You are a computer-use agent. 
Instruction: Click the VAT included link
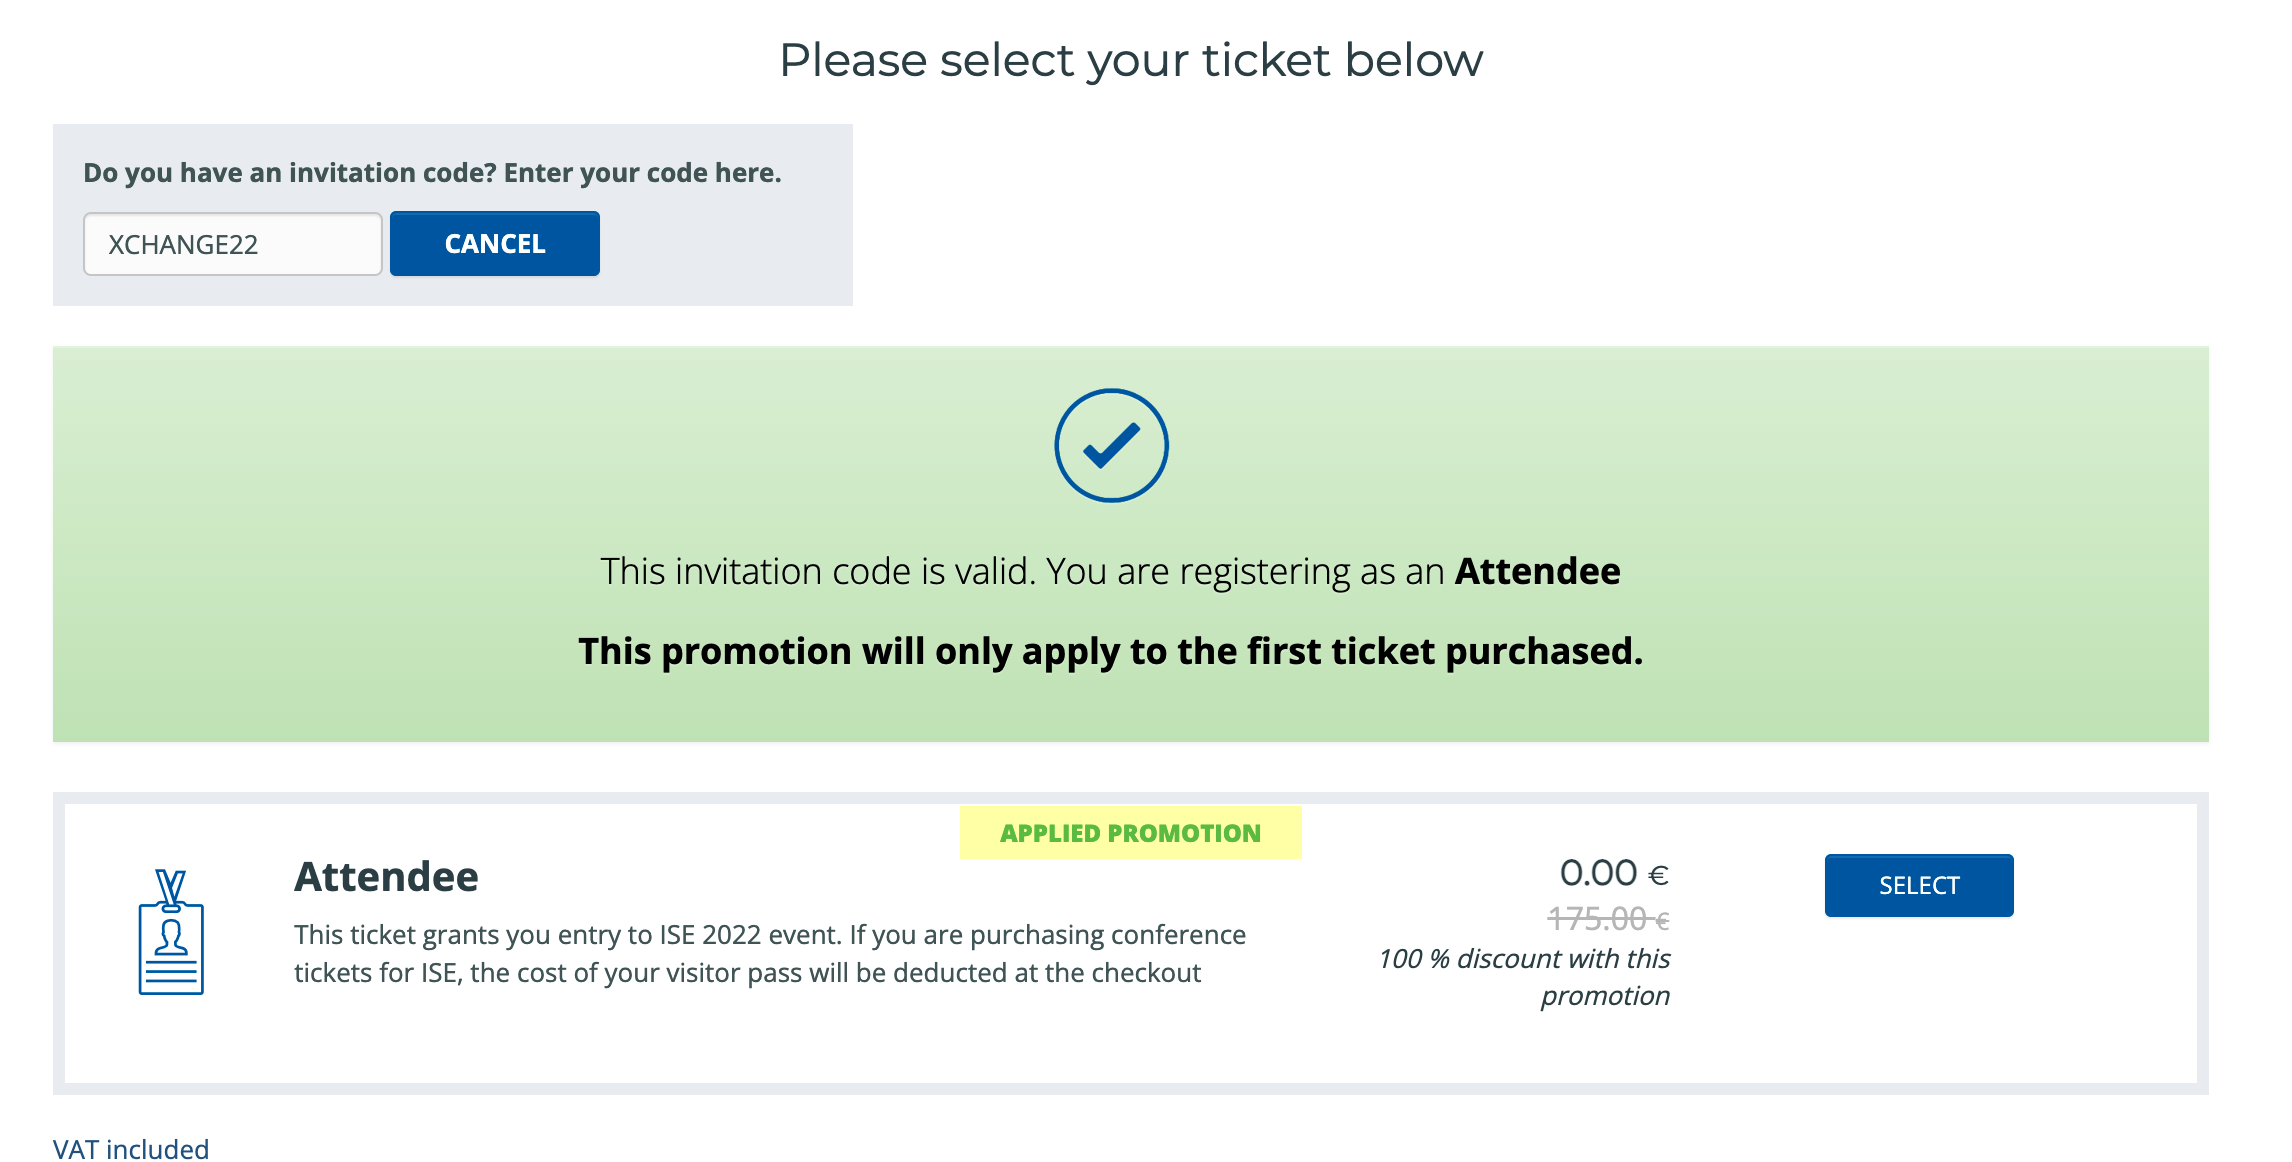coord(131,1148)
